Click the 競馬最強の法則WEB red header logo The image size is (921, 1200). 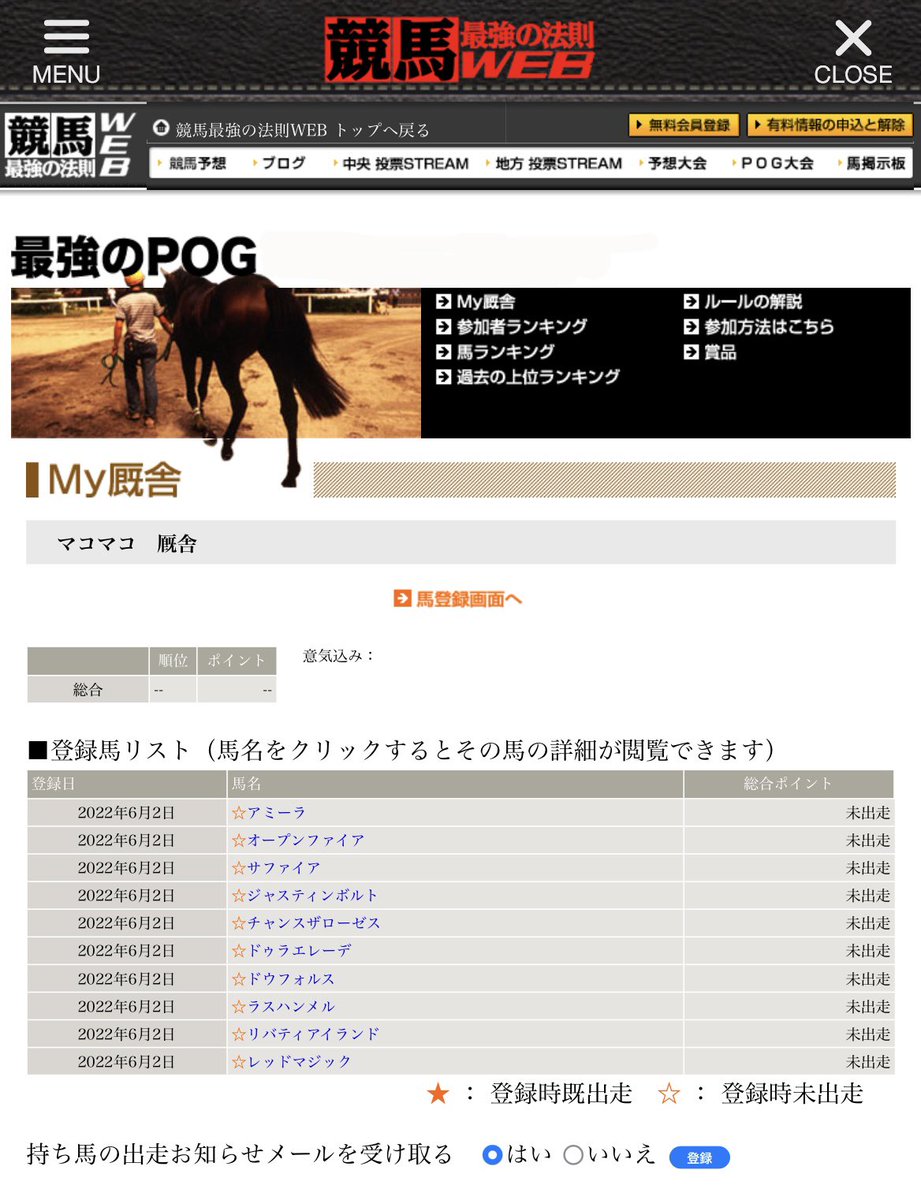pos(459,49)
